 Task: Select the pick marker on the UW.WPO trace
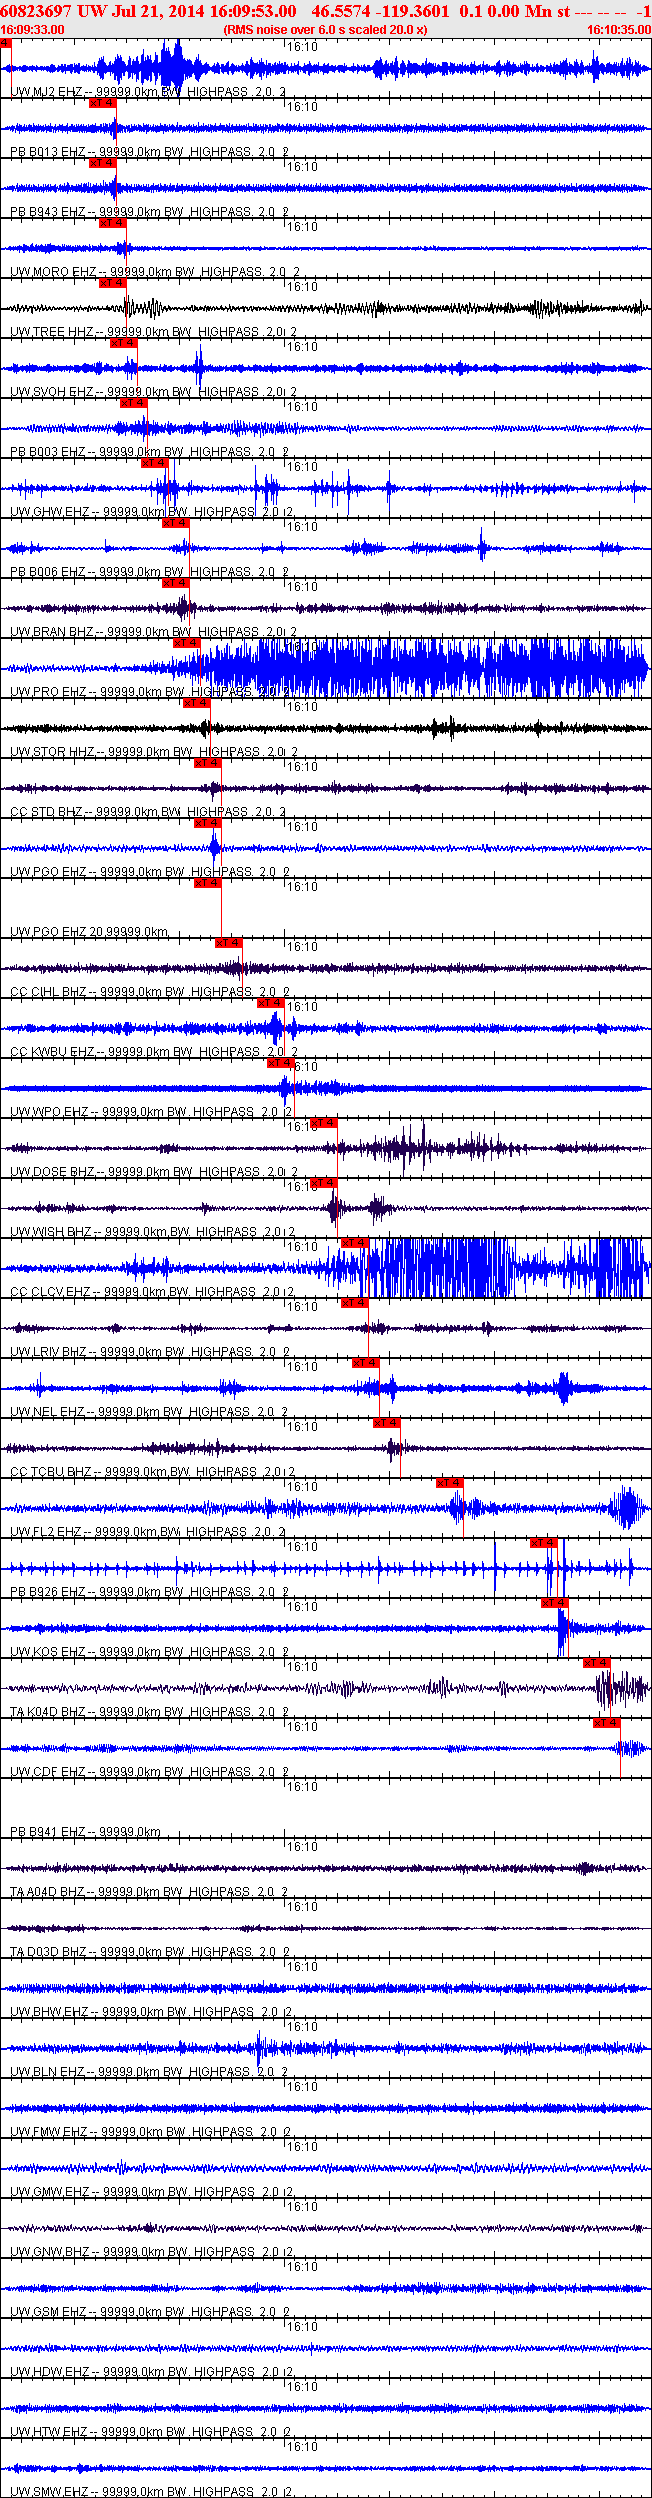[x=281, y=1063]
